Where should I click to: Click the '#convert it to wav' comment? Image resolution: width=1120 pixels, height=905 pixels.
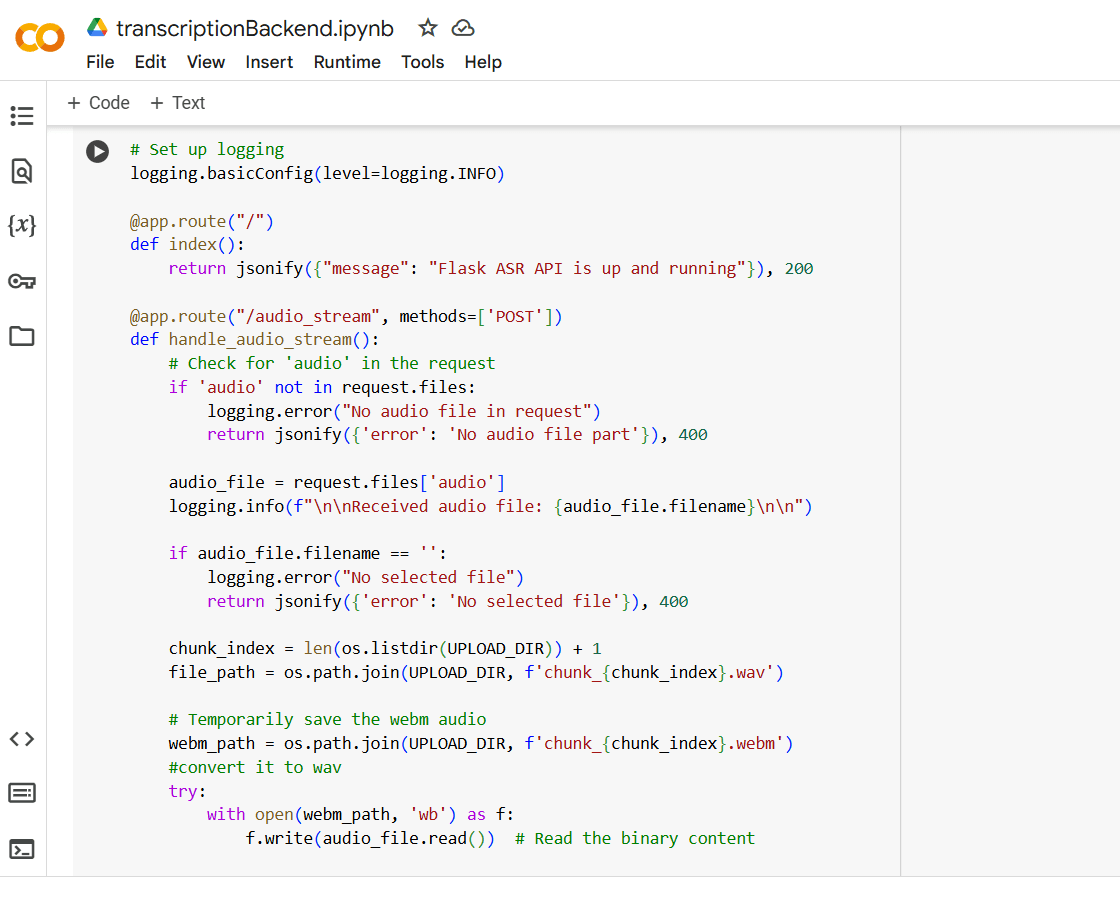pyautogui.click(x=255, y=767)
